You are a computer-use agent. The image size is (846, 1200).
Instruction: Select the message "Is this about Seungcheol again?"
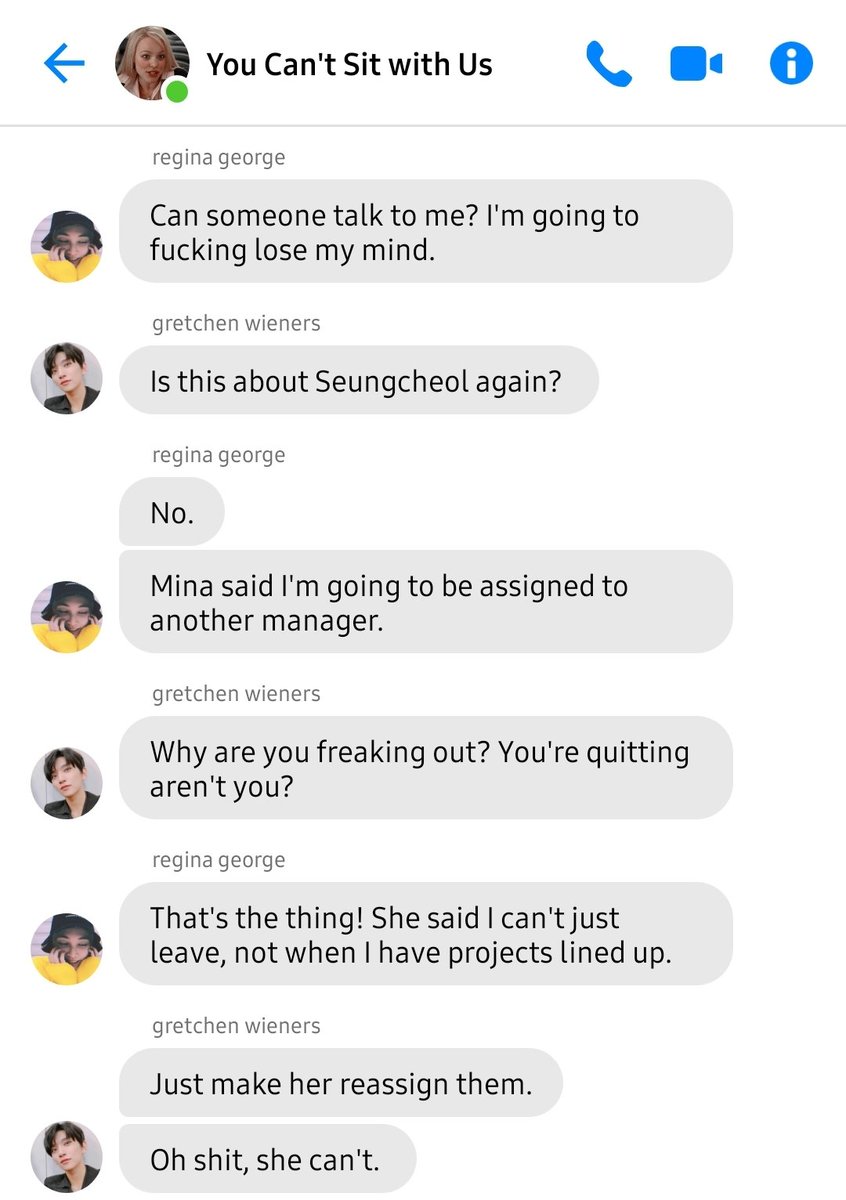tap(359, 380)
